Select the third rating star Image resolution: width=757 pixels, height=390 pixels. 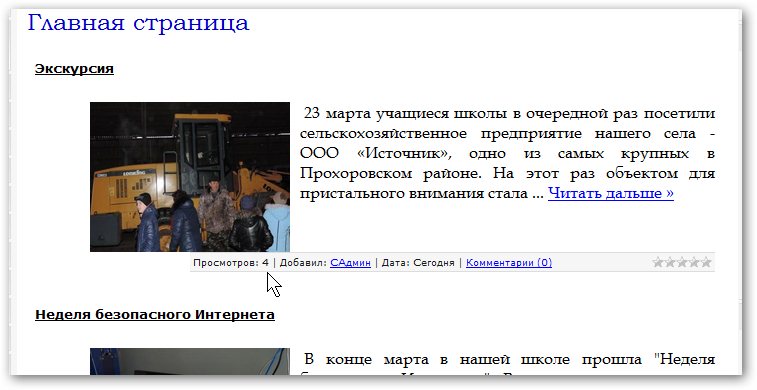[x=682, y=263]
